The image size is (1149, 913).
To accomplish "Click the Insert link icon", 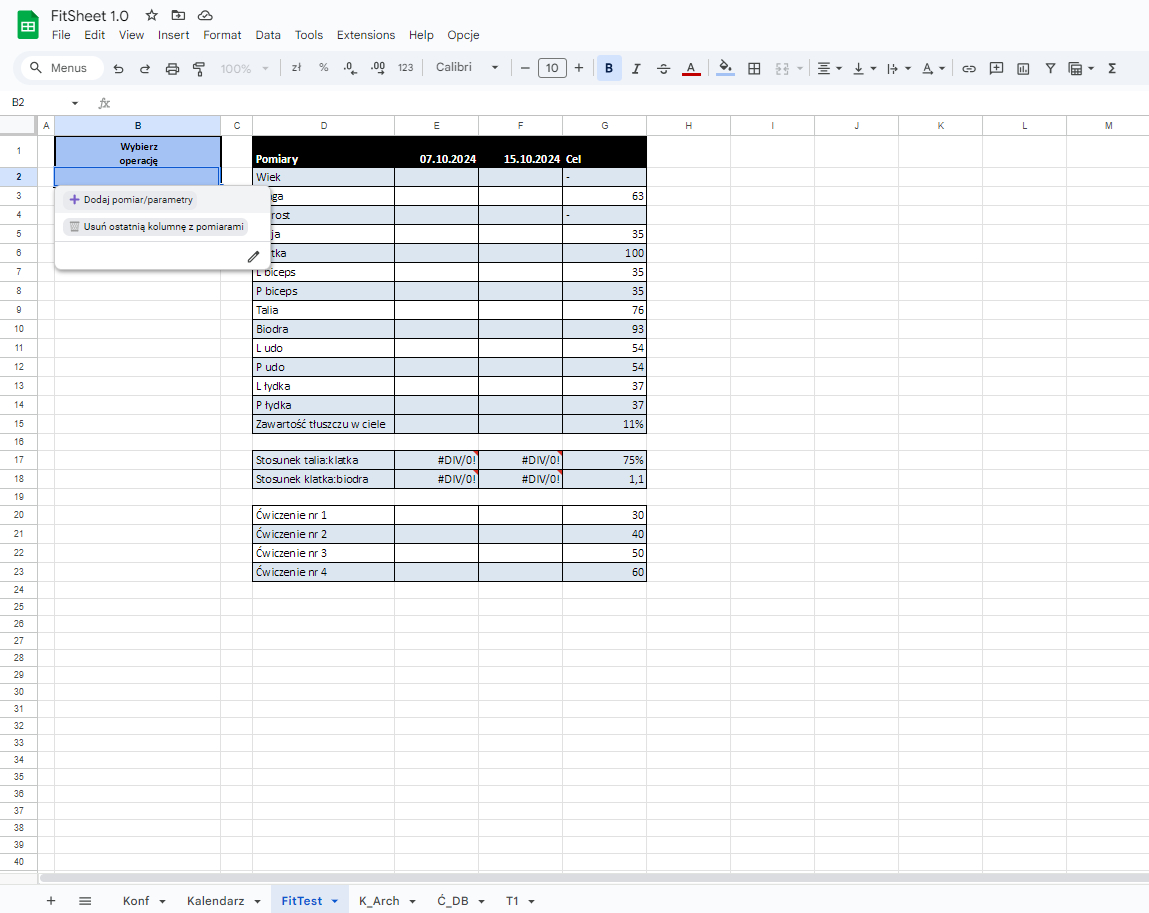I will 968,68.
